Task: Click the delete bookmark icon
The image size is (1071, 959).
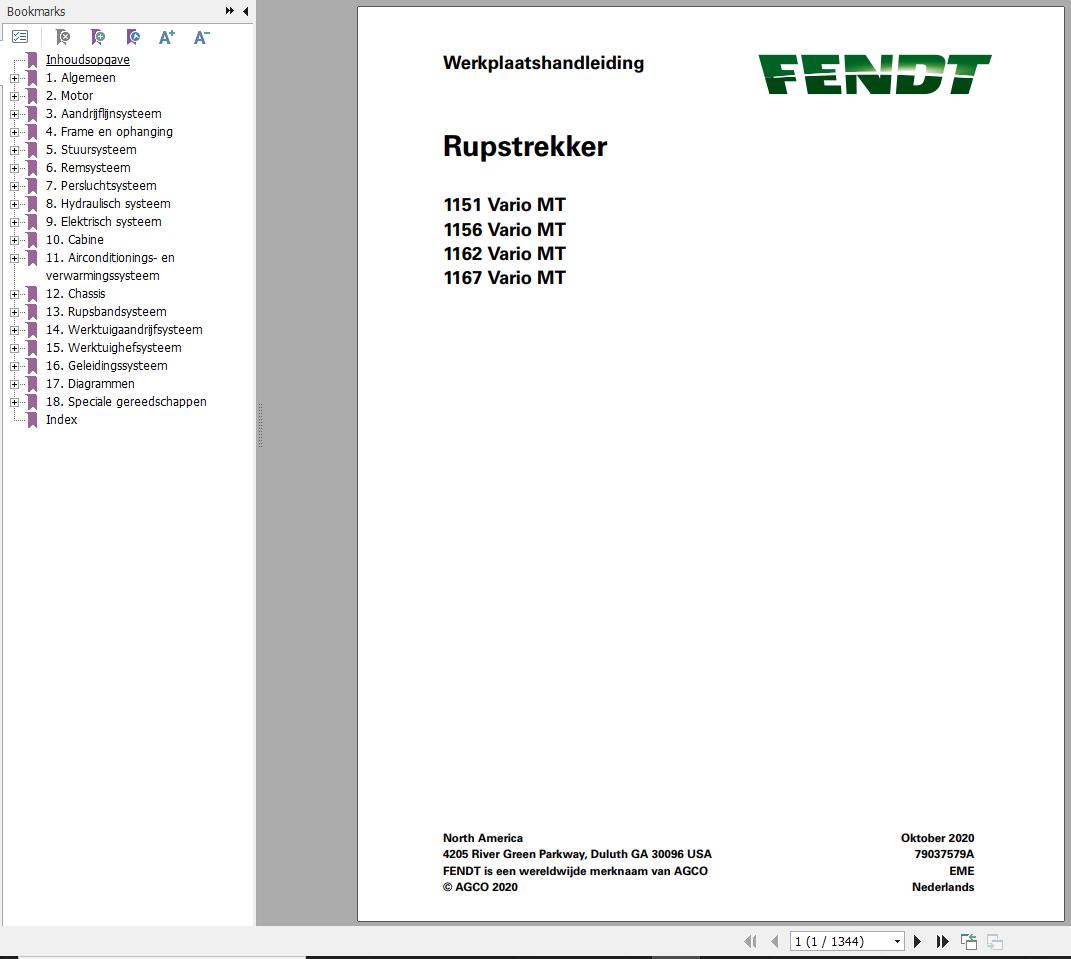Action: [63, 37]
